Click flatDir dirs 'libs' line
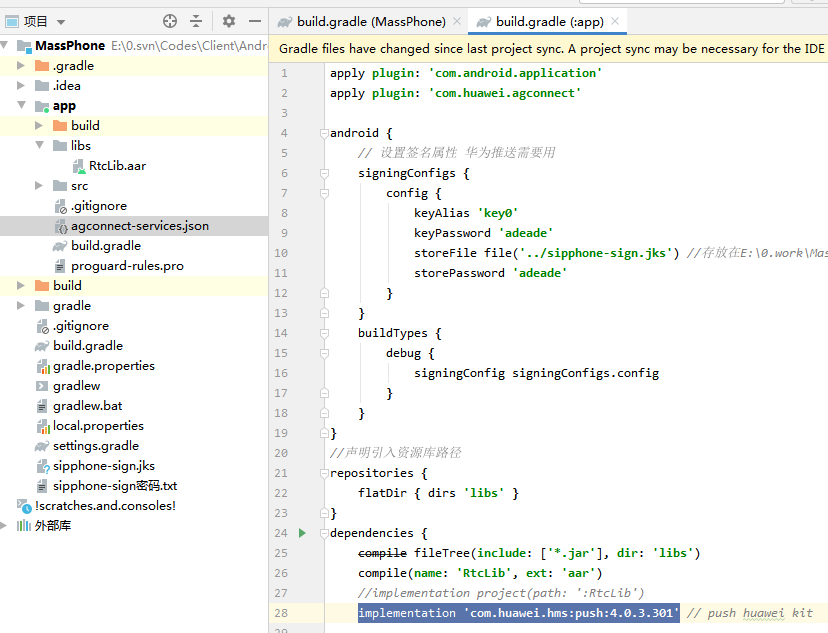The image size is (828, 633). pyautogui.click(x=438, y=493)
